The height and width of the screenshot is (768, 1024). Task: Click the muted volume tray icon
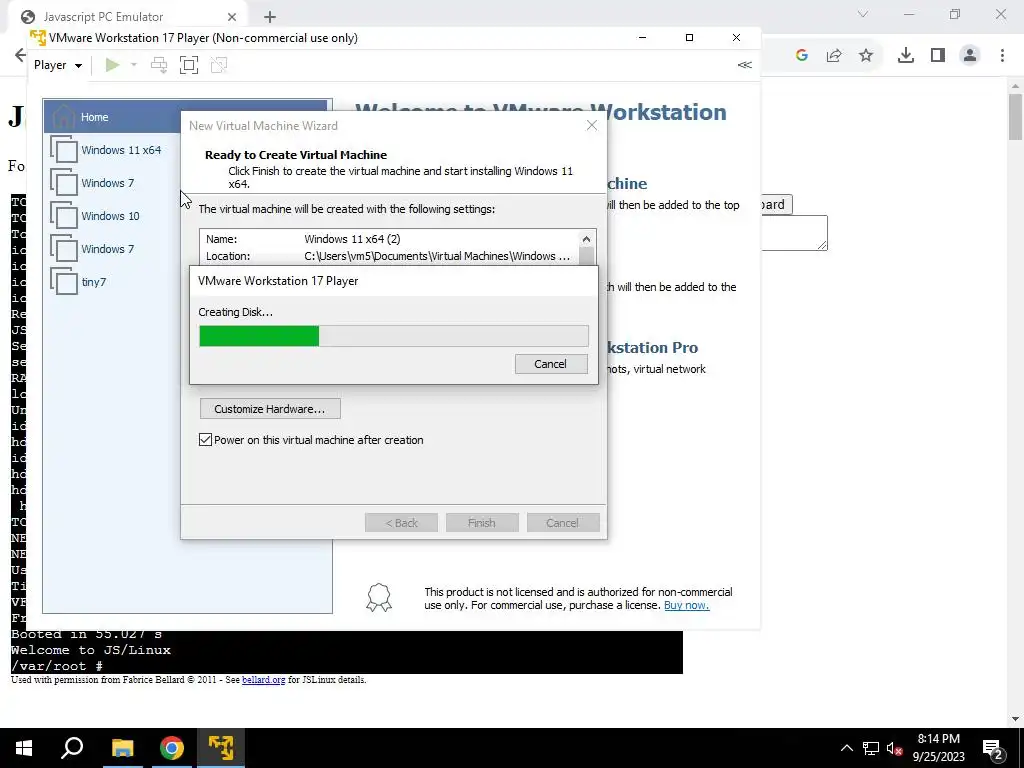coord(894,748)
